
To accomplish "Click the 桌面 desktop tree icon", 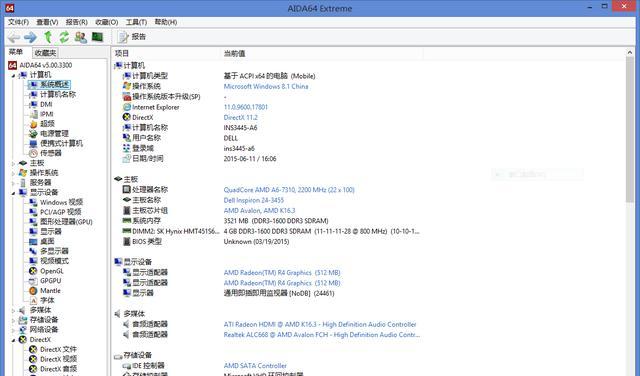I will (33, 241).
